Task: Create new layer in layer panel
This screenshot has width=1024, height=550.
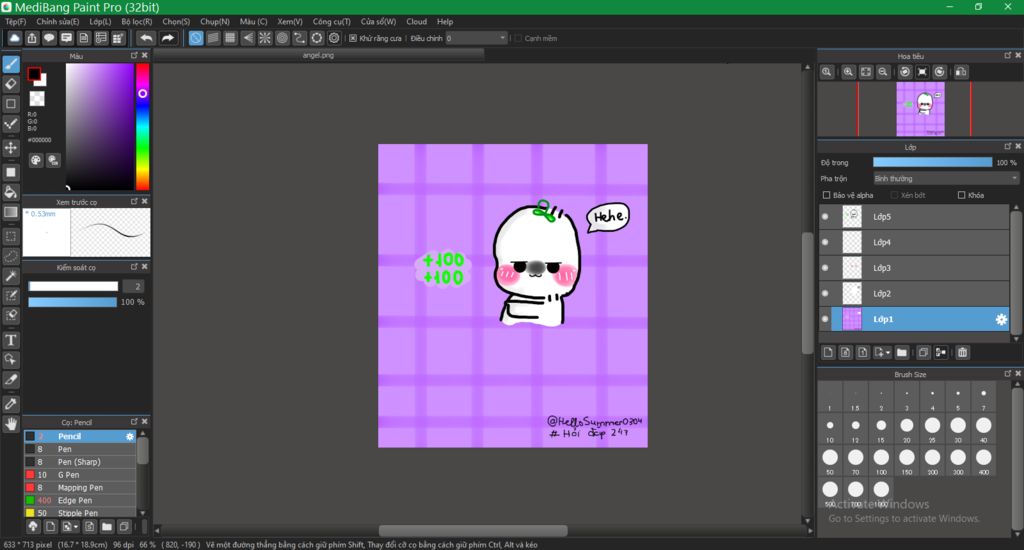Action: pos(828,353)
